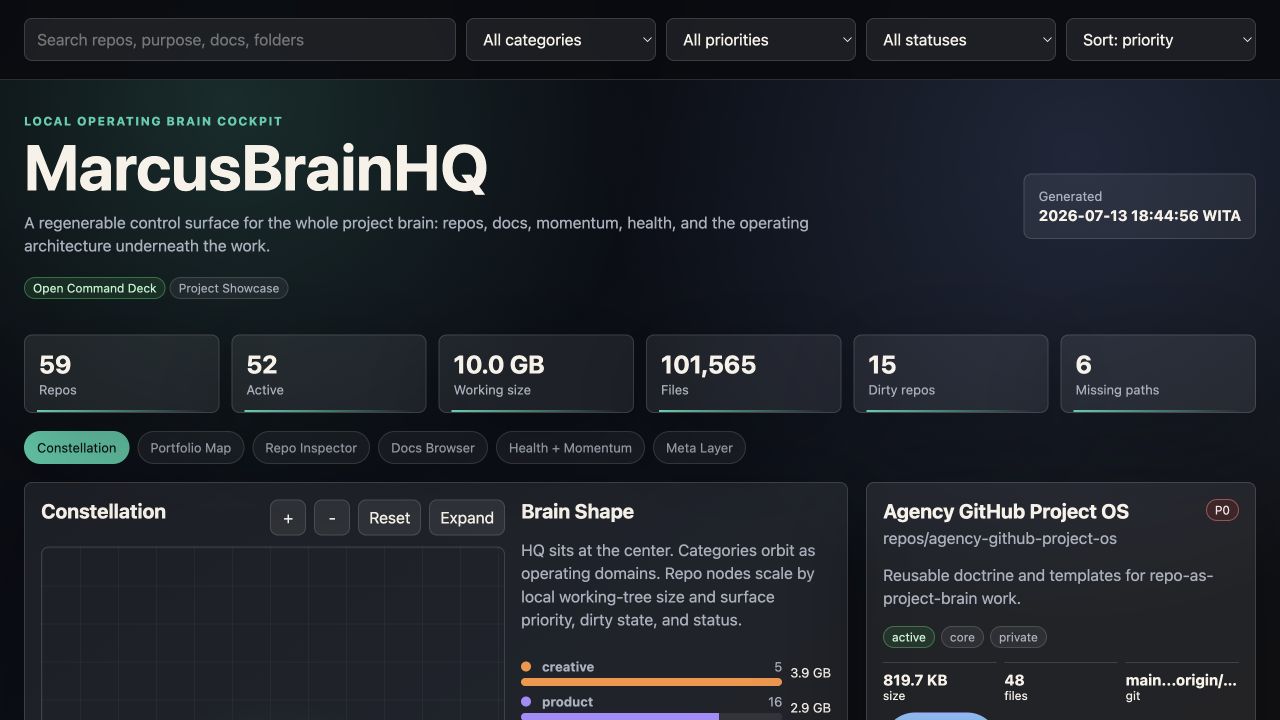Switch to the Health + Momentum tab

[570, 448]
